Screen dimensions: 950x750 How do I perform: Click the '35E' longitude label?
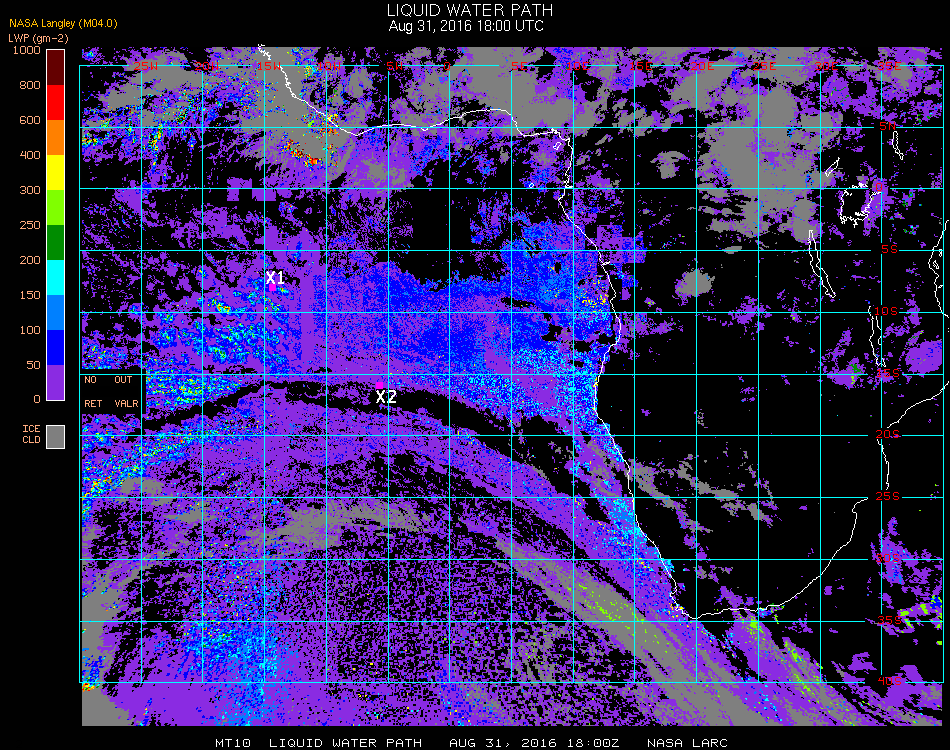(889, 66)
